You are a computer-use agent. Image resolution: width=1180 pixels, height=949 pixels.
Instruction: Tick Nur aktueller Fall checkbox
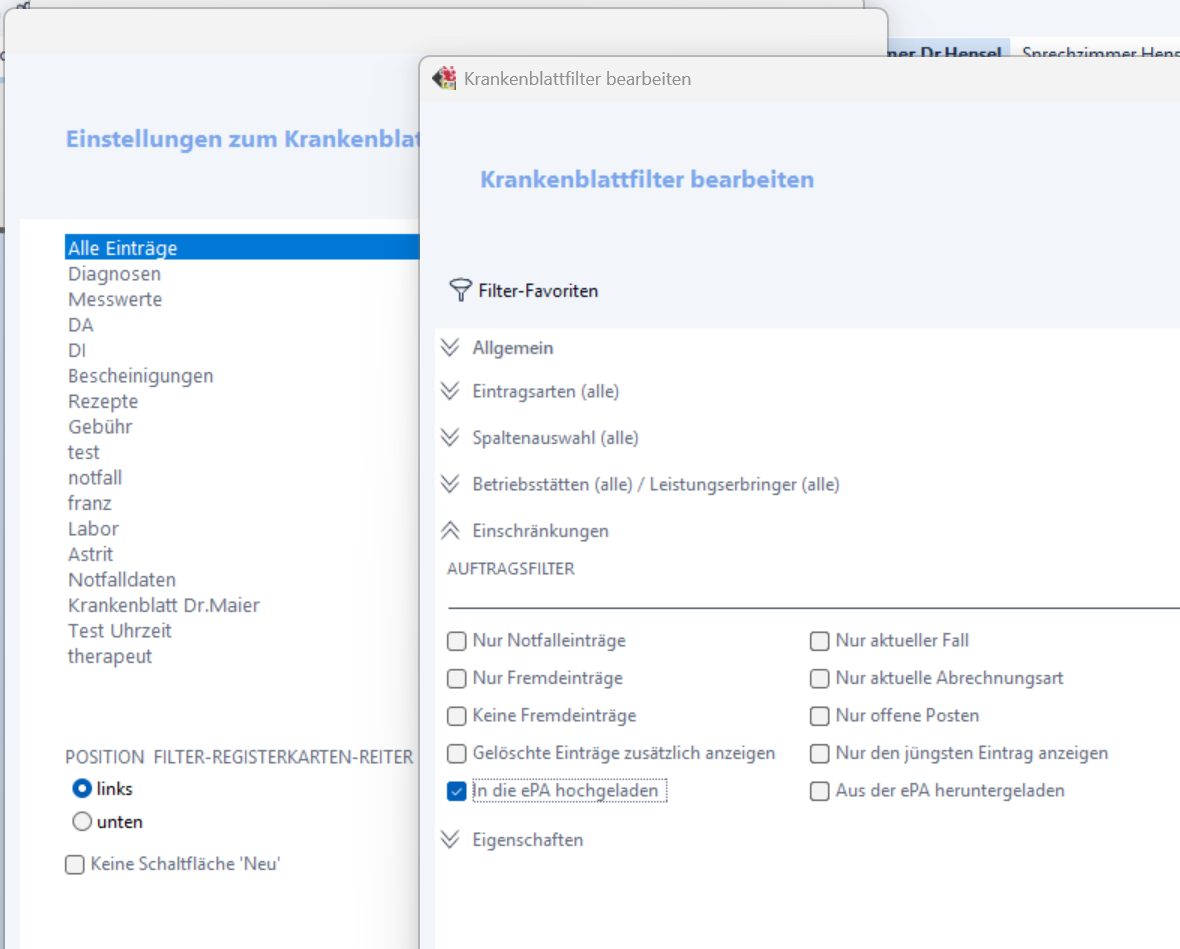pyautogui.click(x=820, y=641)
